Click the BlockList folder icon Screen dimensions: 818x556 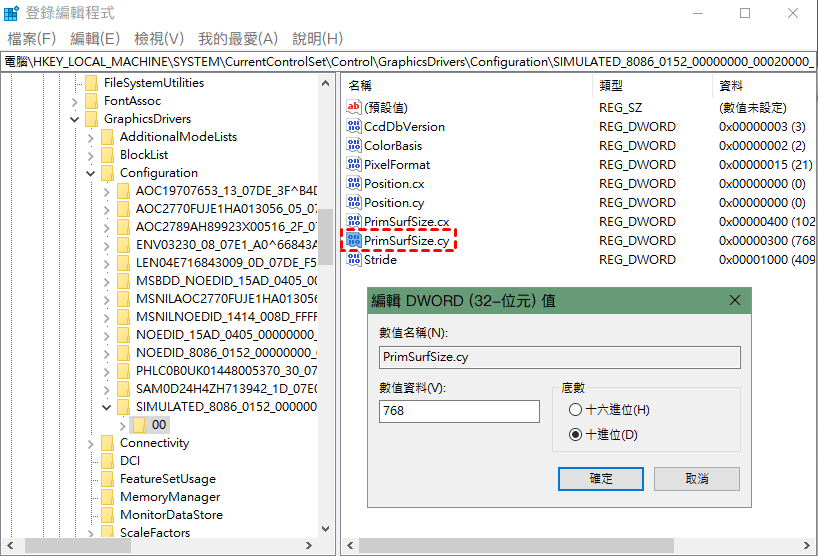tap(107, 155)
